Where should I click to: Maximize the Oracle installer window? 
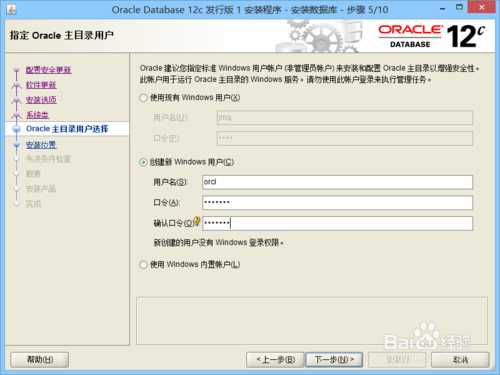[459, 7]
